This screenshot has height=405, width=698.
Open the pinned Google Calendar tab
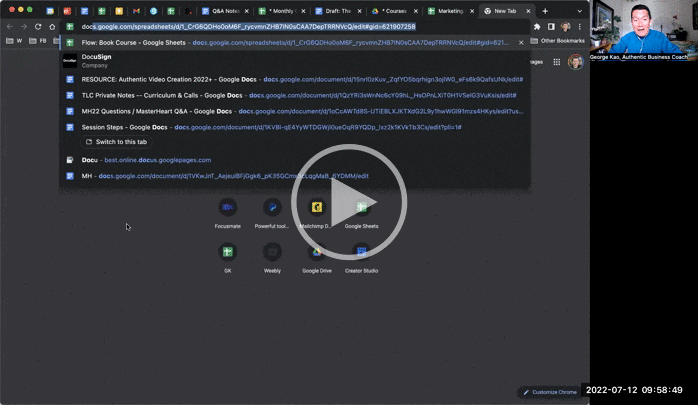click(x=50, y=11)
